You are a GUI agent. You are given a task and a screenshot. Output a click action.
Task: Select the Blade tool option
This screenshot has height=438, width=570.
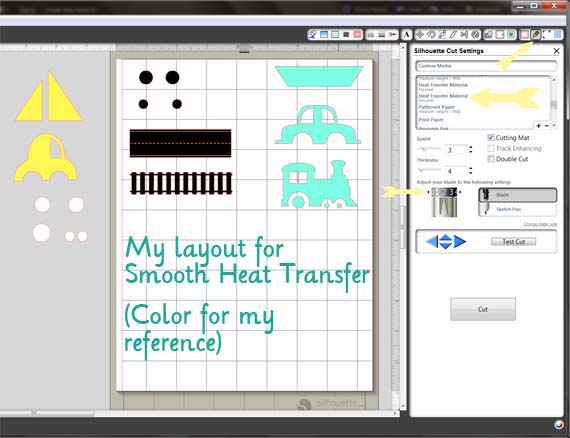(518, 195)
